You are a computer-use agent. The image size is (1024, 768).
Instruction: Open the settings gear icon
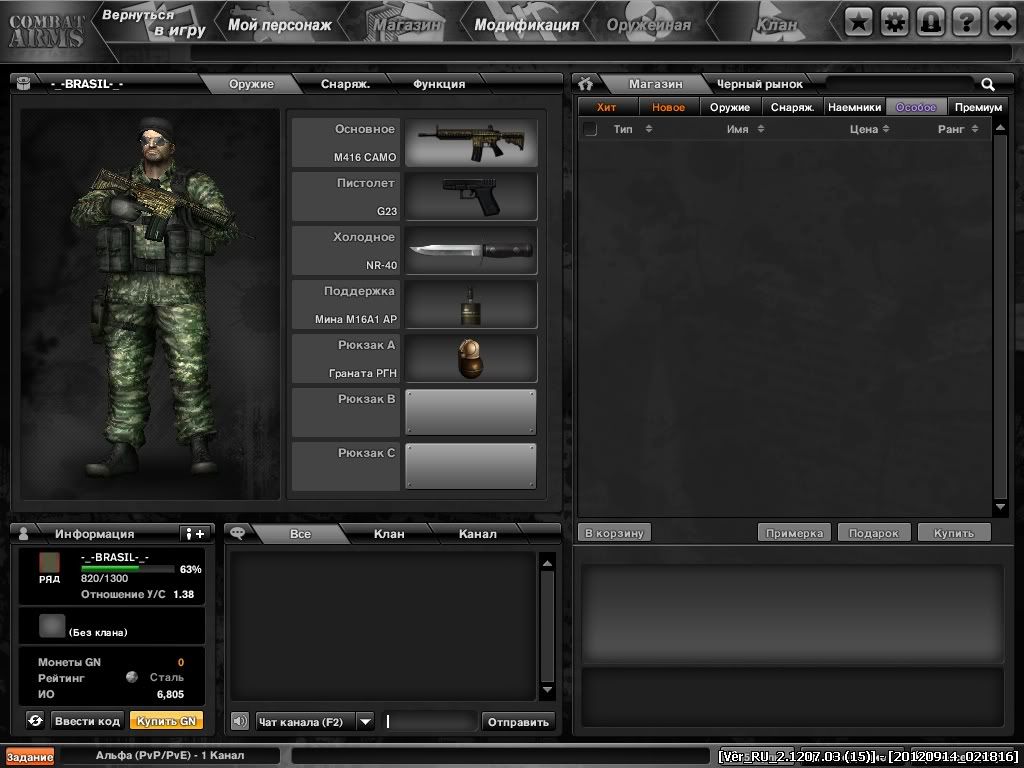[x=893, y=19]
